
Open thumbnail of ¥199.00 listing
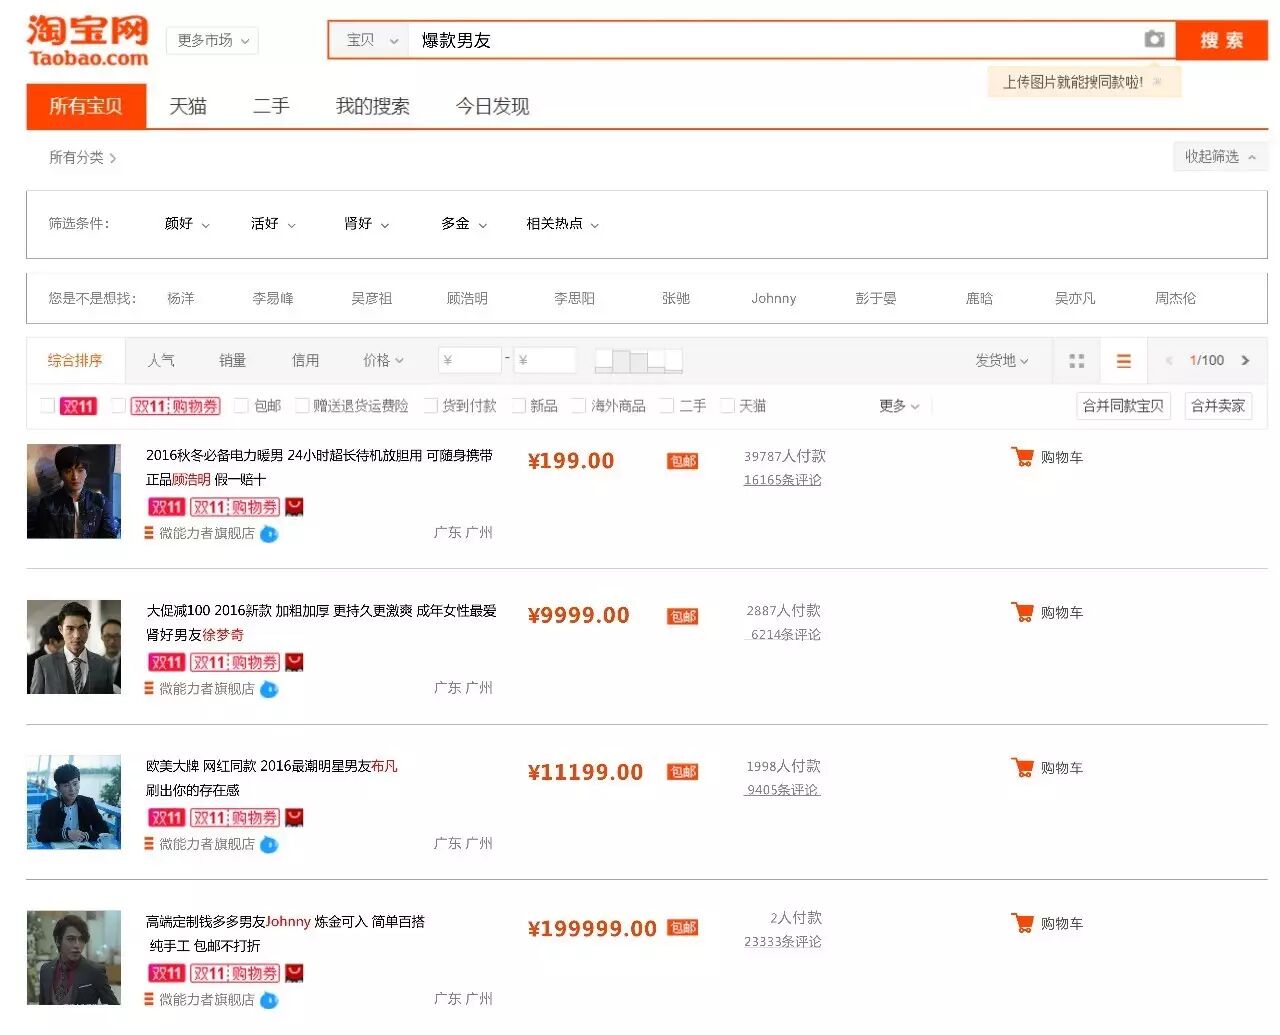coord(74,491)
